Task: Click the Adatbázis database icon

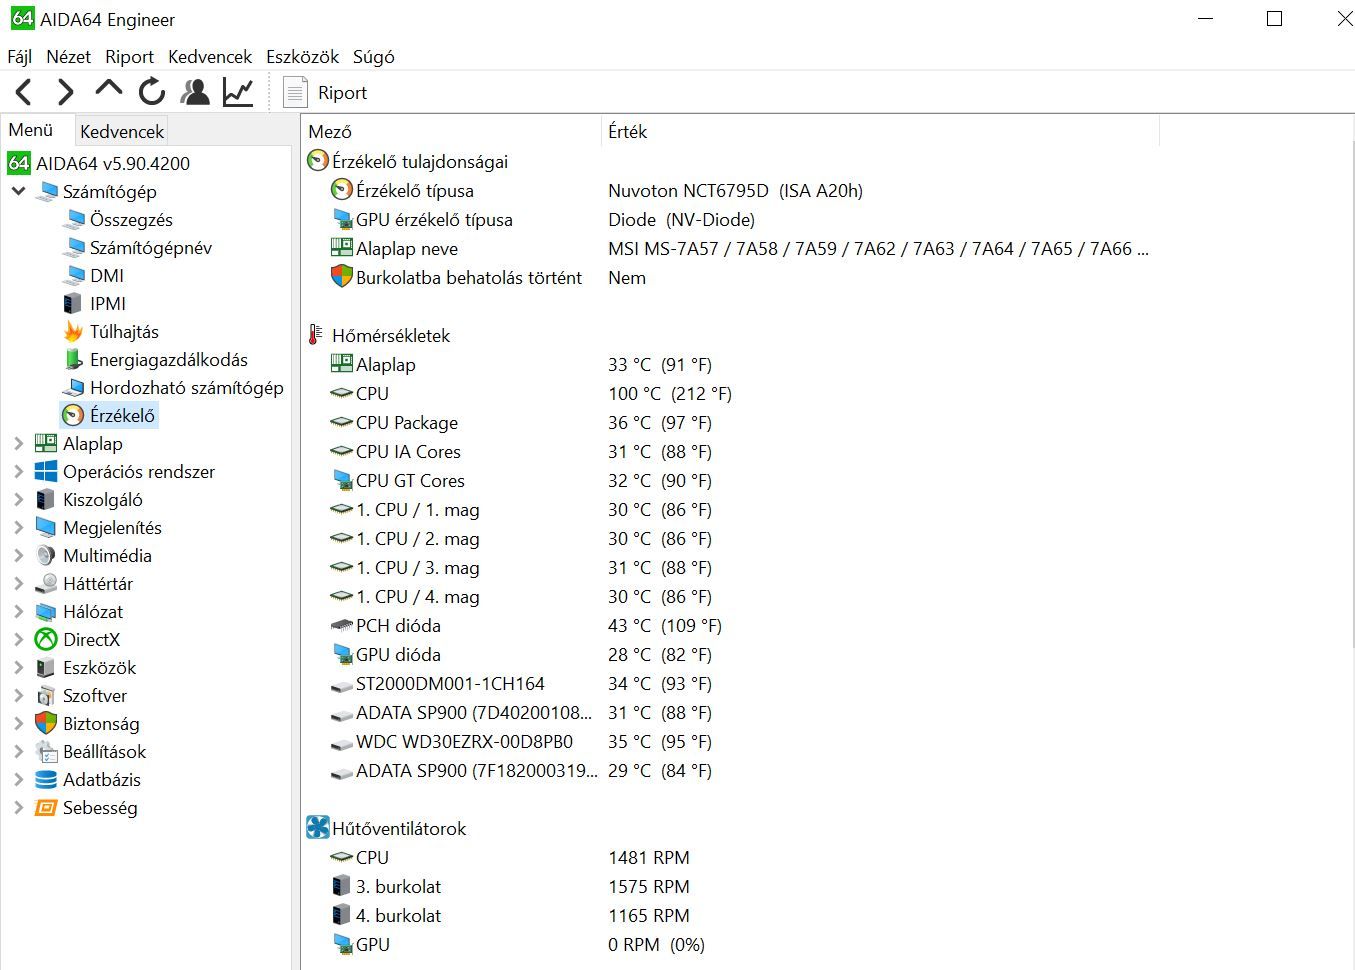Action: pos(46,779)
